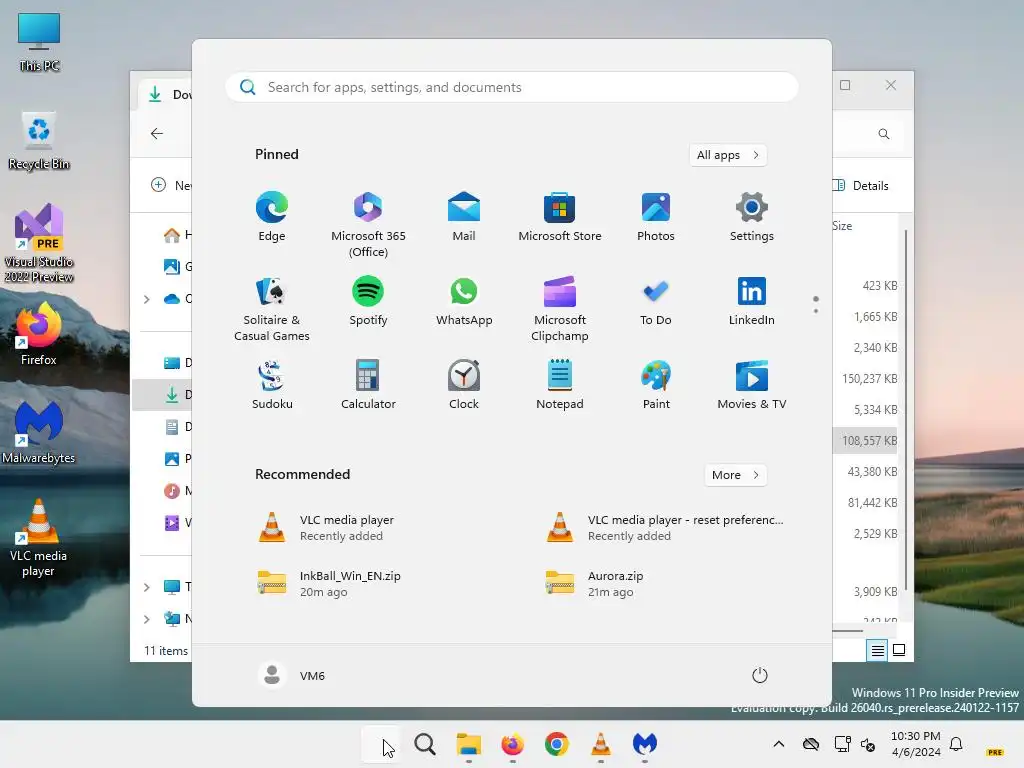The height and width of the screenshot is (768, 1024).
Task: Launch the Paint app
Action: (x=656, y=385)
